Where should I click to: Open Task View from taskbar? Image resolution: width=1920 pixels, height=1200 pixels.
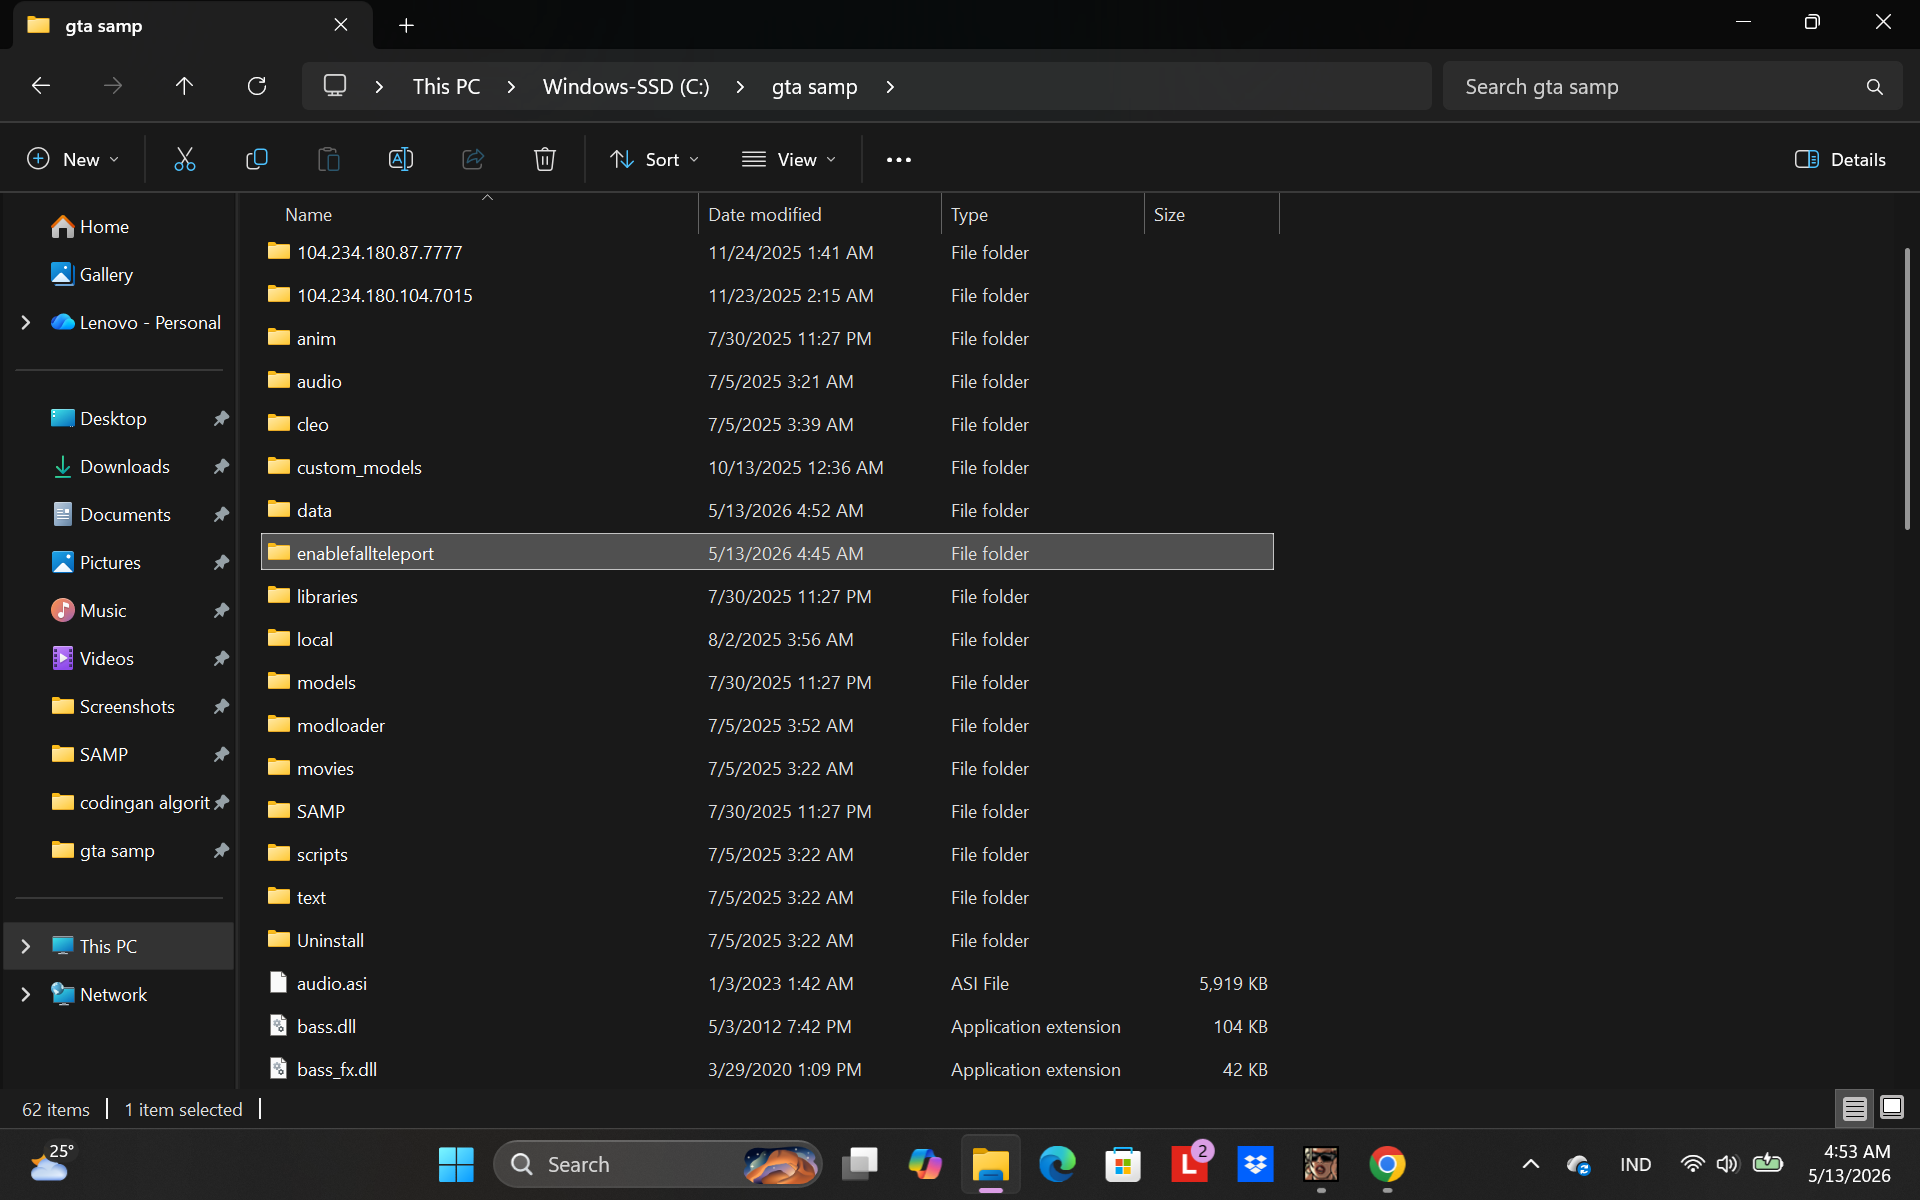[x=859, y=1164]
